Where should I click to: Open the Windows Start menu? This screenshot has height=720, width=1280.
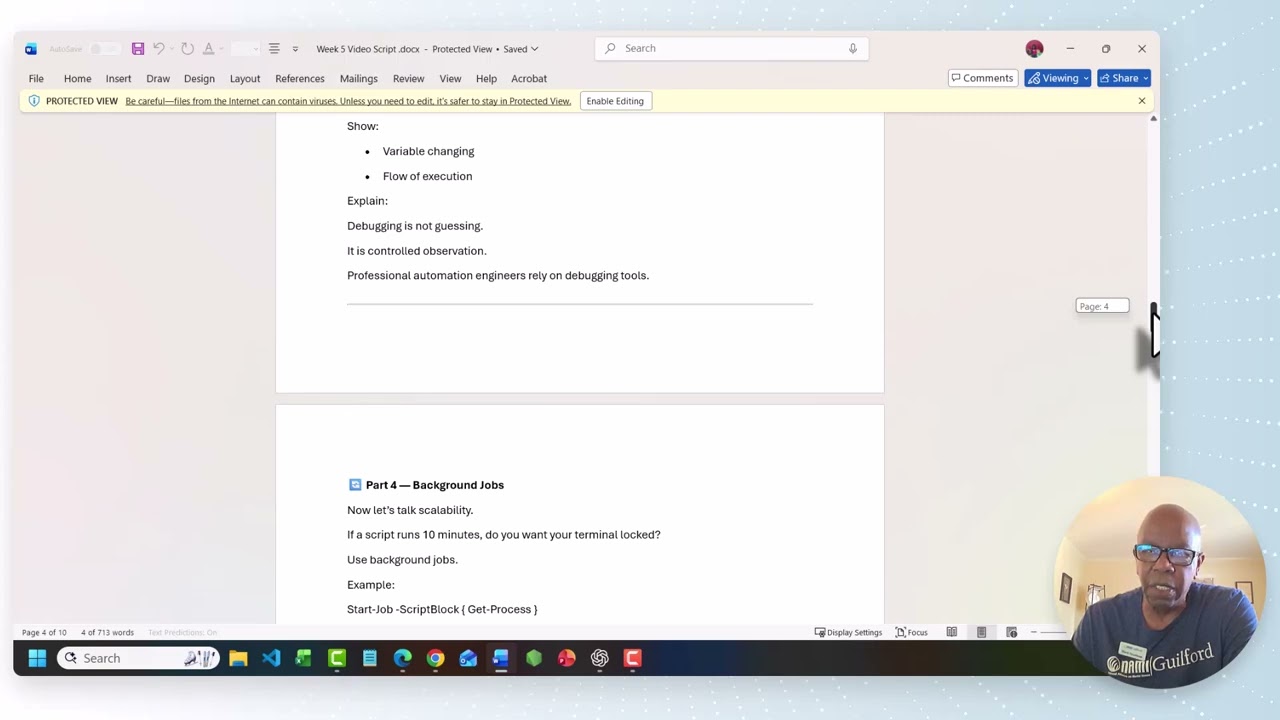coord(37,658)
